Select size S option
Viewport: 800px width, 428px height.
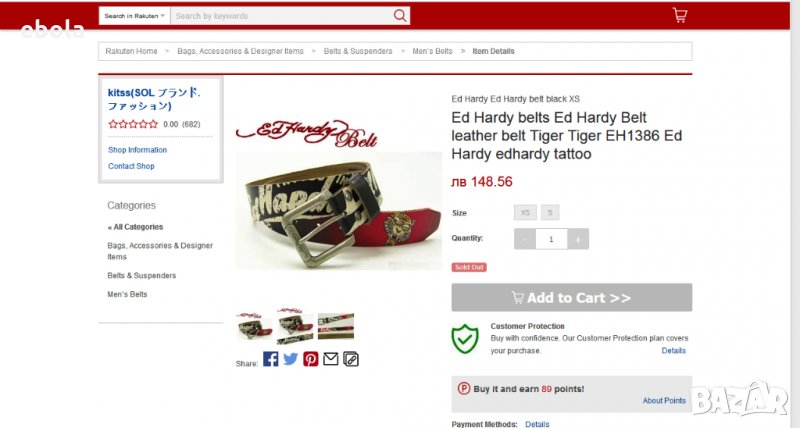point(550,213)
